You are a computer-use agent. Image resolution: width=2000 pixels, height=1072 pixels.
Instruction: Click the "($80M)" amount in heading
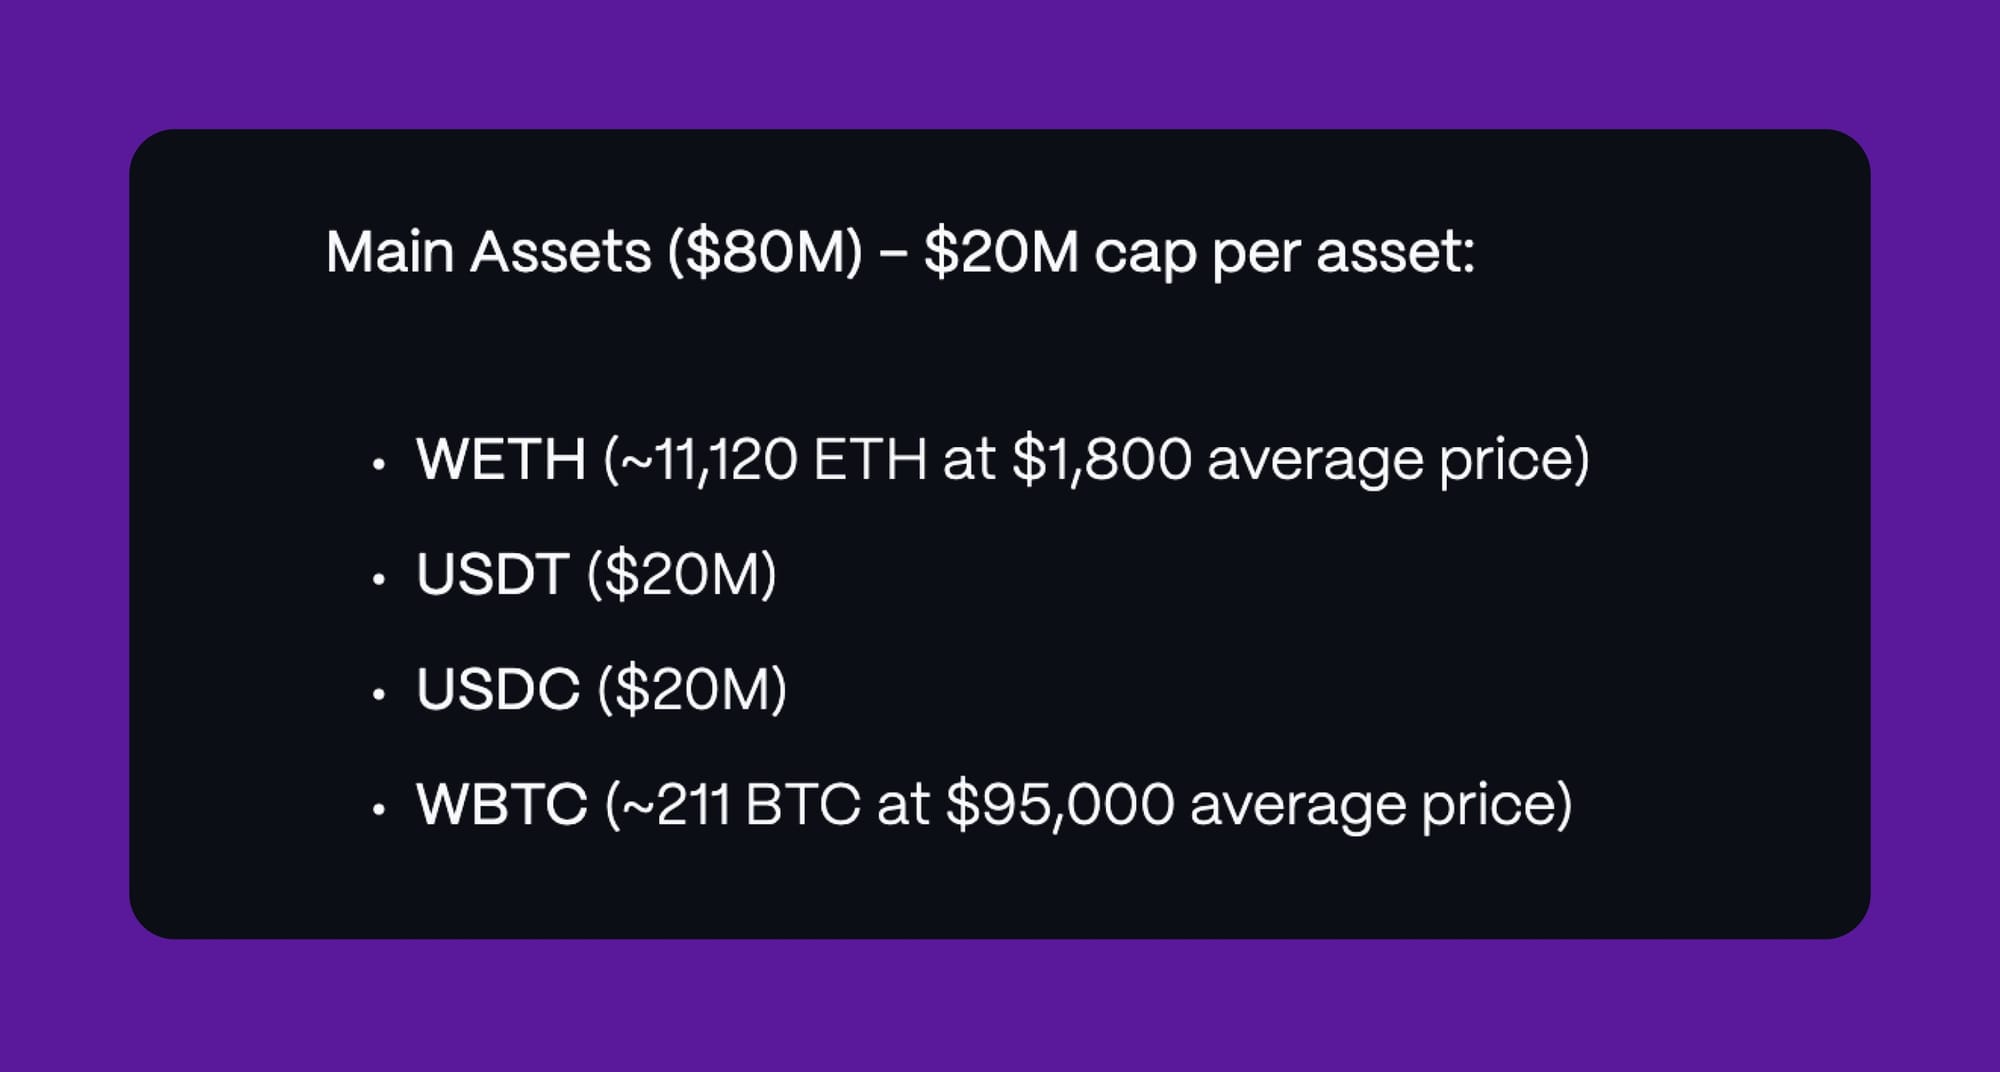click(765, 252)
